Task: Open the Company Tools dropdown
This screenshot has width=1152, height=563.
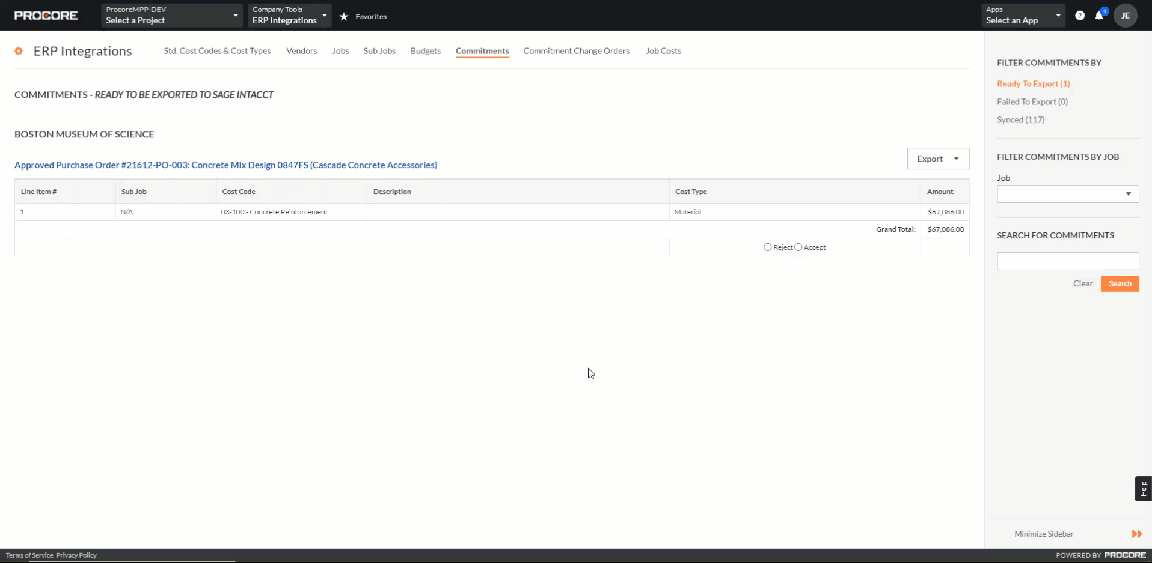Action: pyautogui.click(x=290, y=16)
